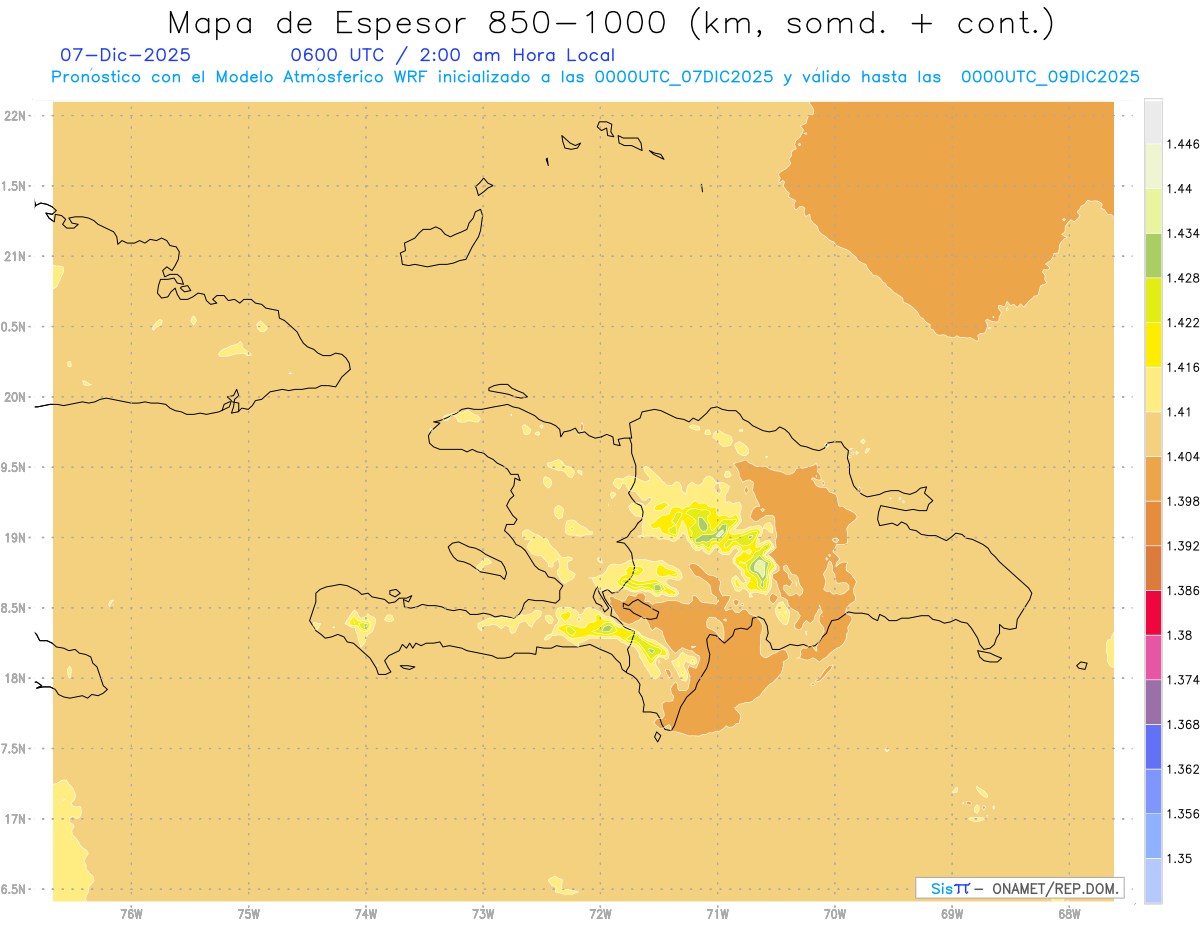Click the legend value '1.368'
Viewport: 1200px width, 927px height.
coord(1184,724)
